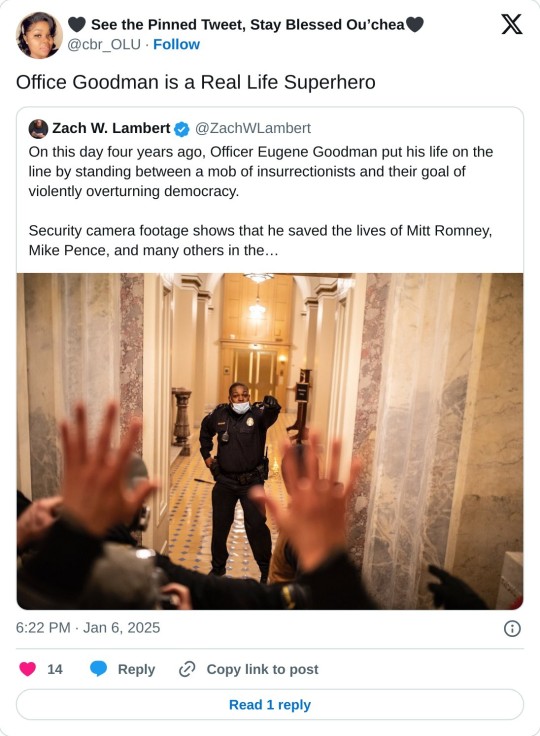Viewport: 540px width, 736px height.
Task: Click the Reply label
Action: (x=136, y=669)
